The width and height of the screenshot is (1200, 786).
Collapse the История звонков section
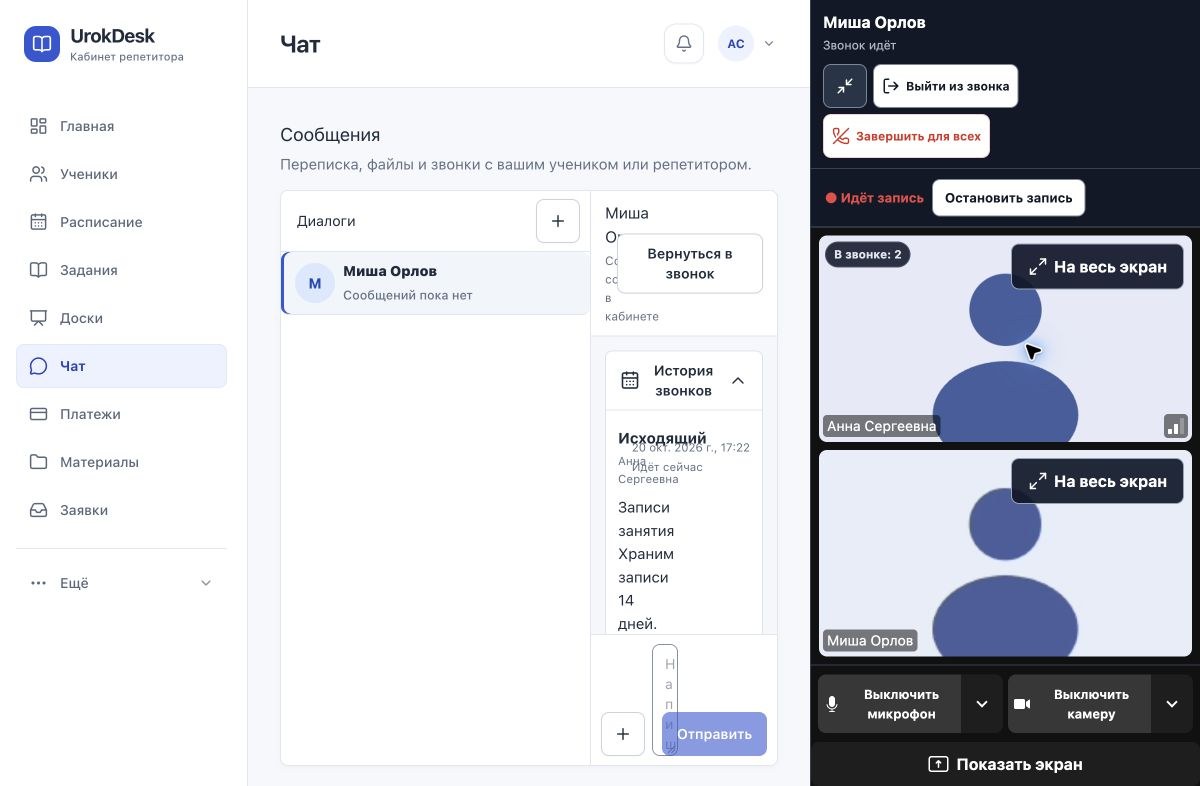[684, 381]
